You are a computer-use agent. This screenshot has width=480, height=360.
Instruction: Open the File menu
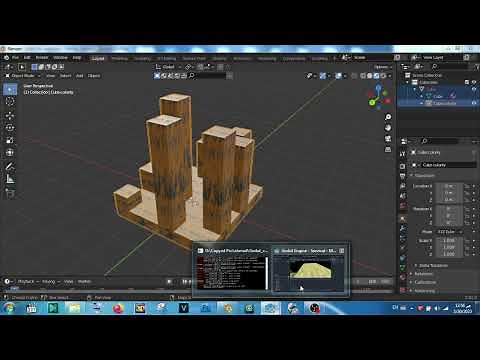coord(15,58)
